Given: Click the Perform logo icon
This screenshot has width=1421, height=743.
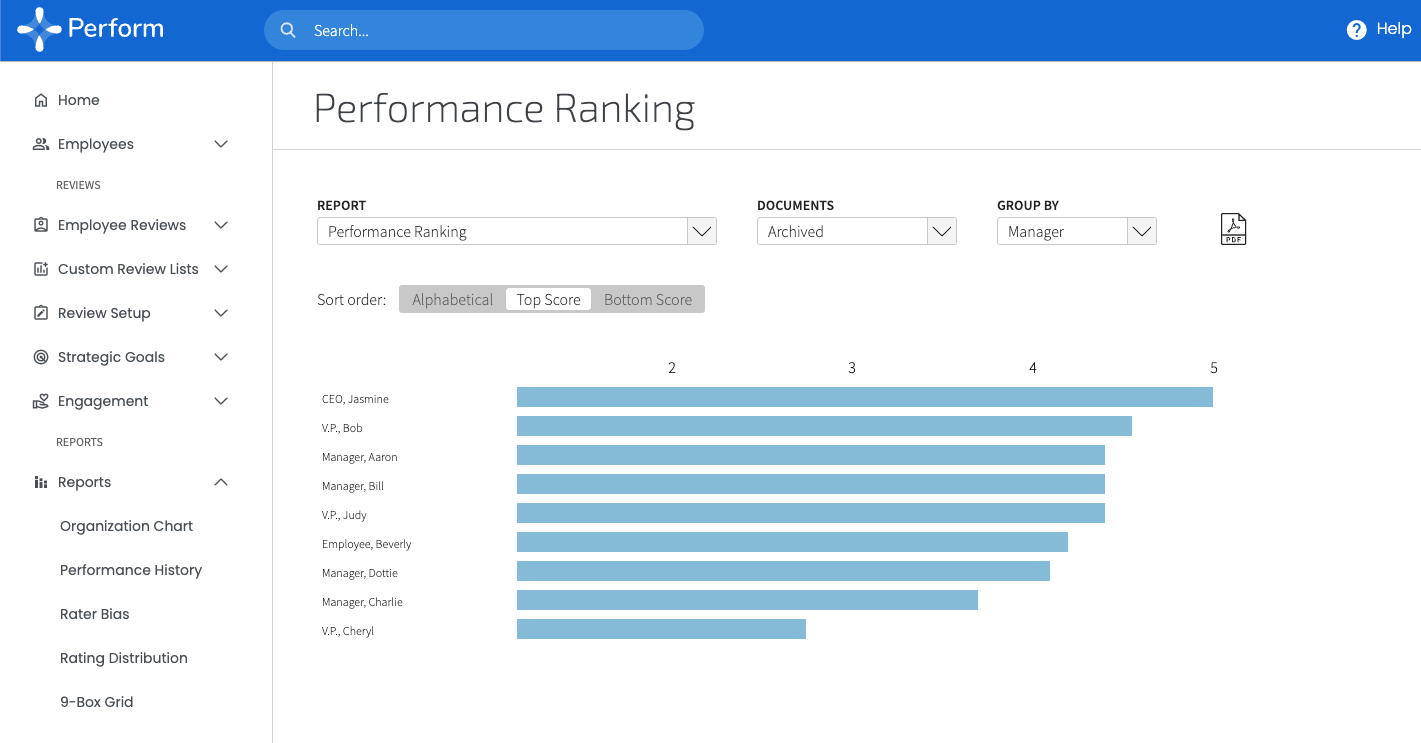Looking at the screenshot, I should [x=39, y=30].
